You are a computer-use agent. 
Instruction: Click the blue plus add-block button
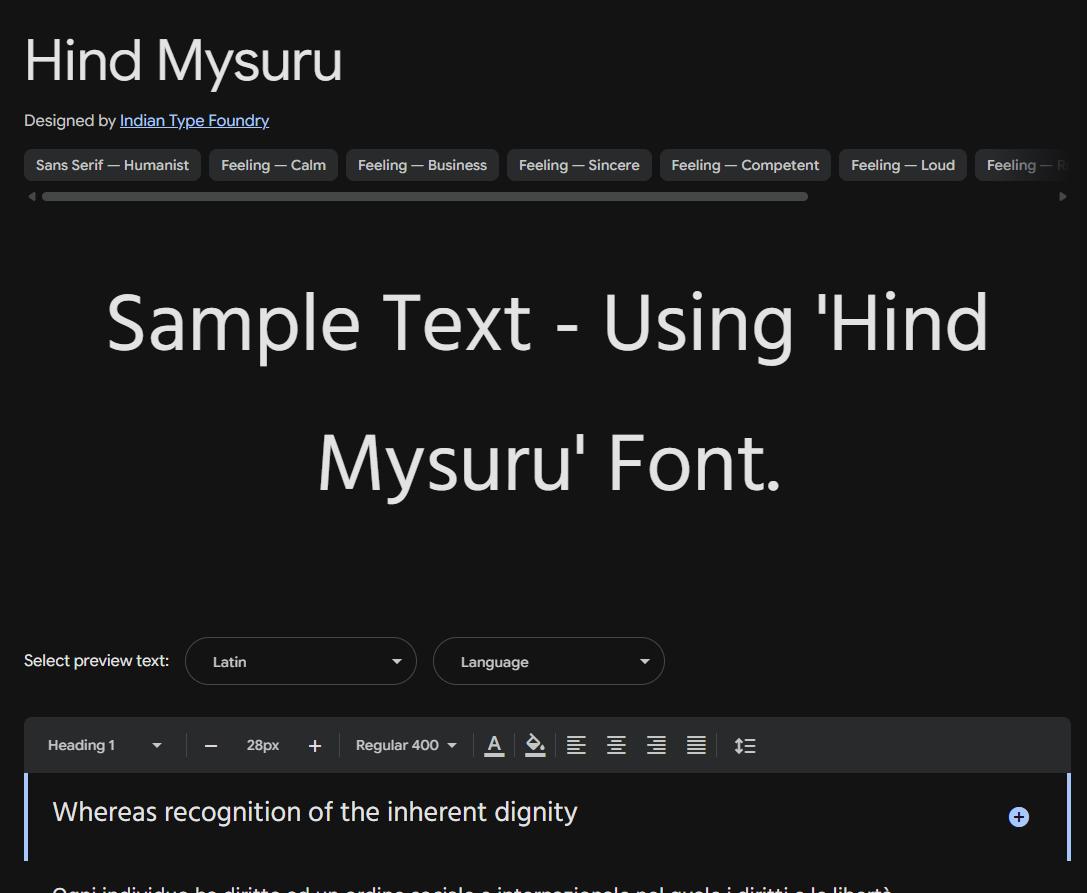point(1018,817)
